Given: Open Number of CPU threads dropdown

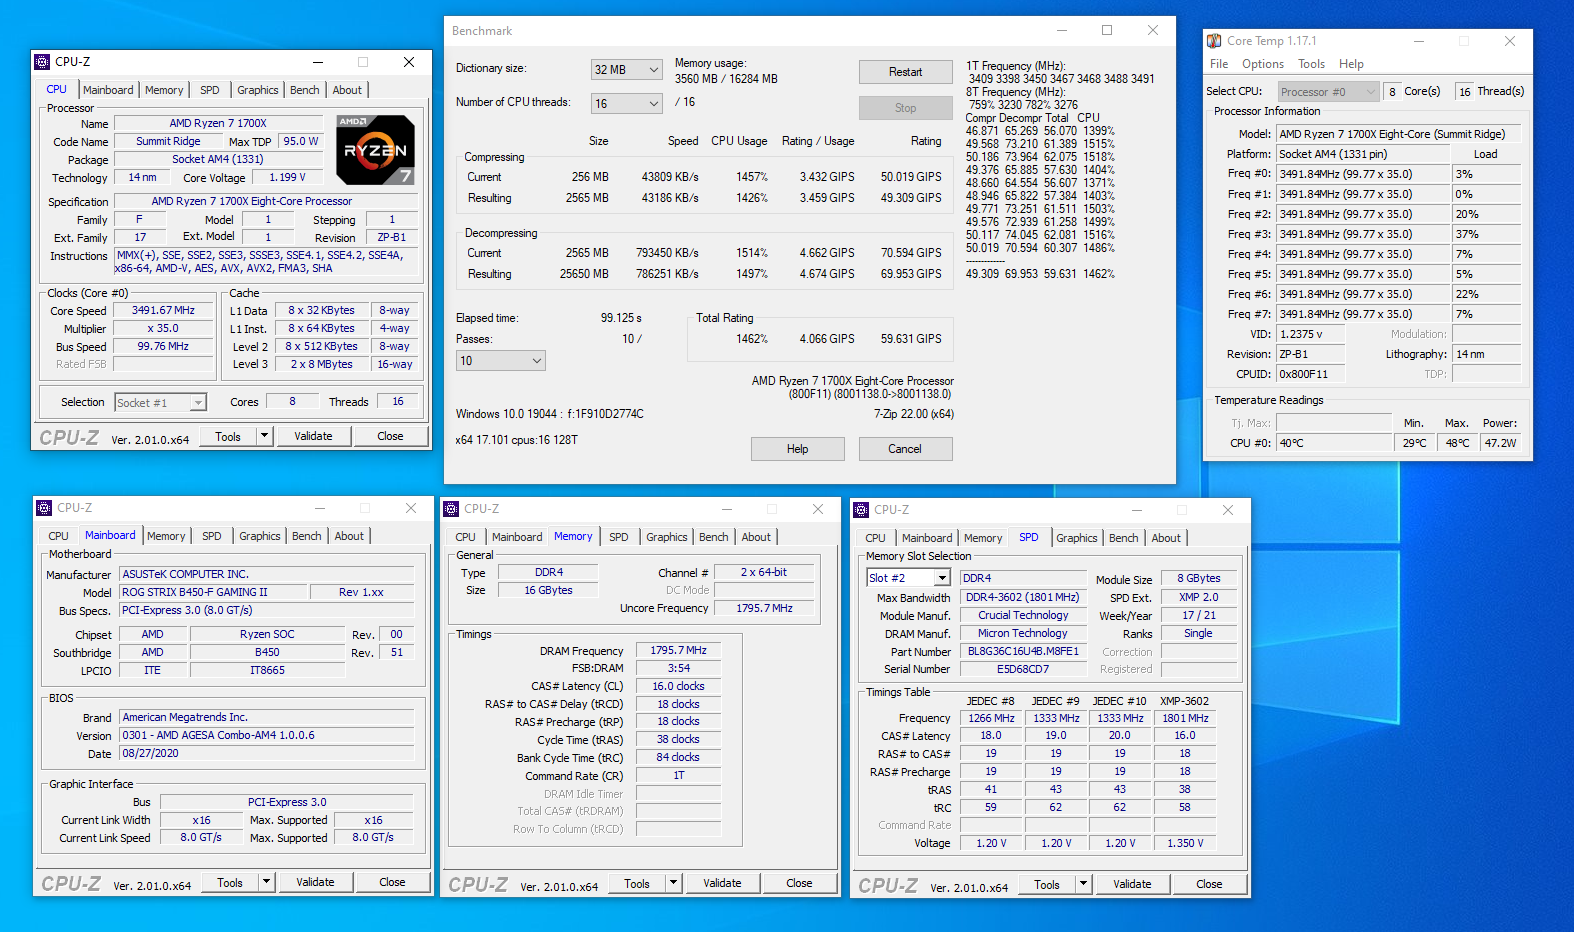Looking at the screenshot, I should tap(627, 103).
